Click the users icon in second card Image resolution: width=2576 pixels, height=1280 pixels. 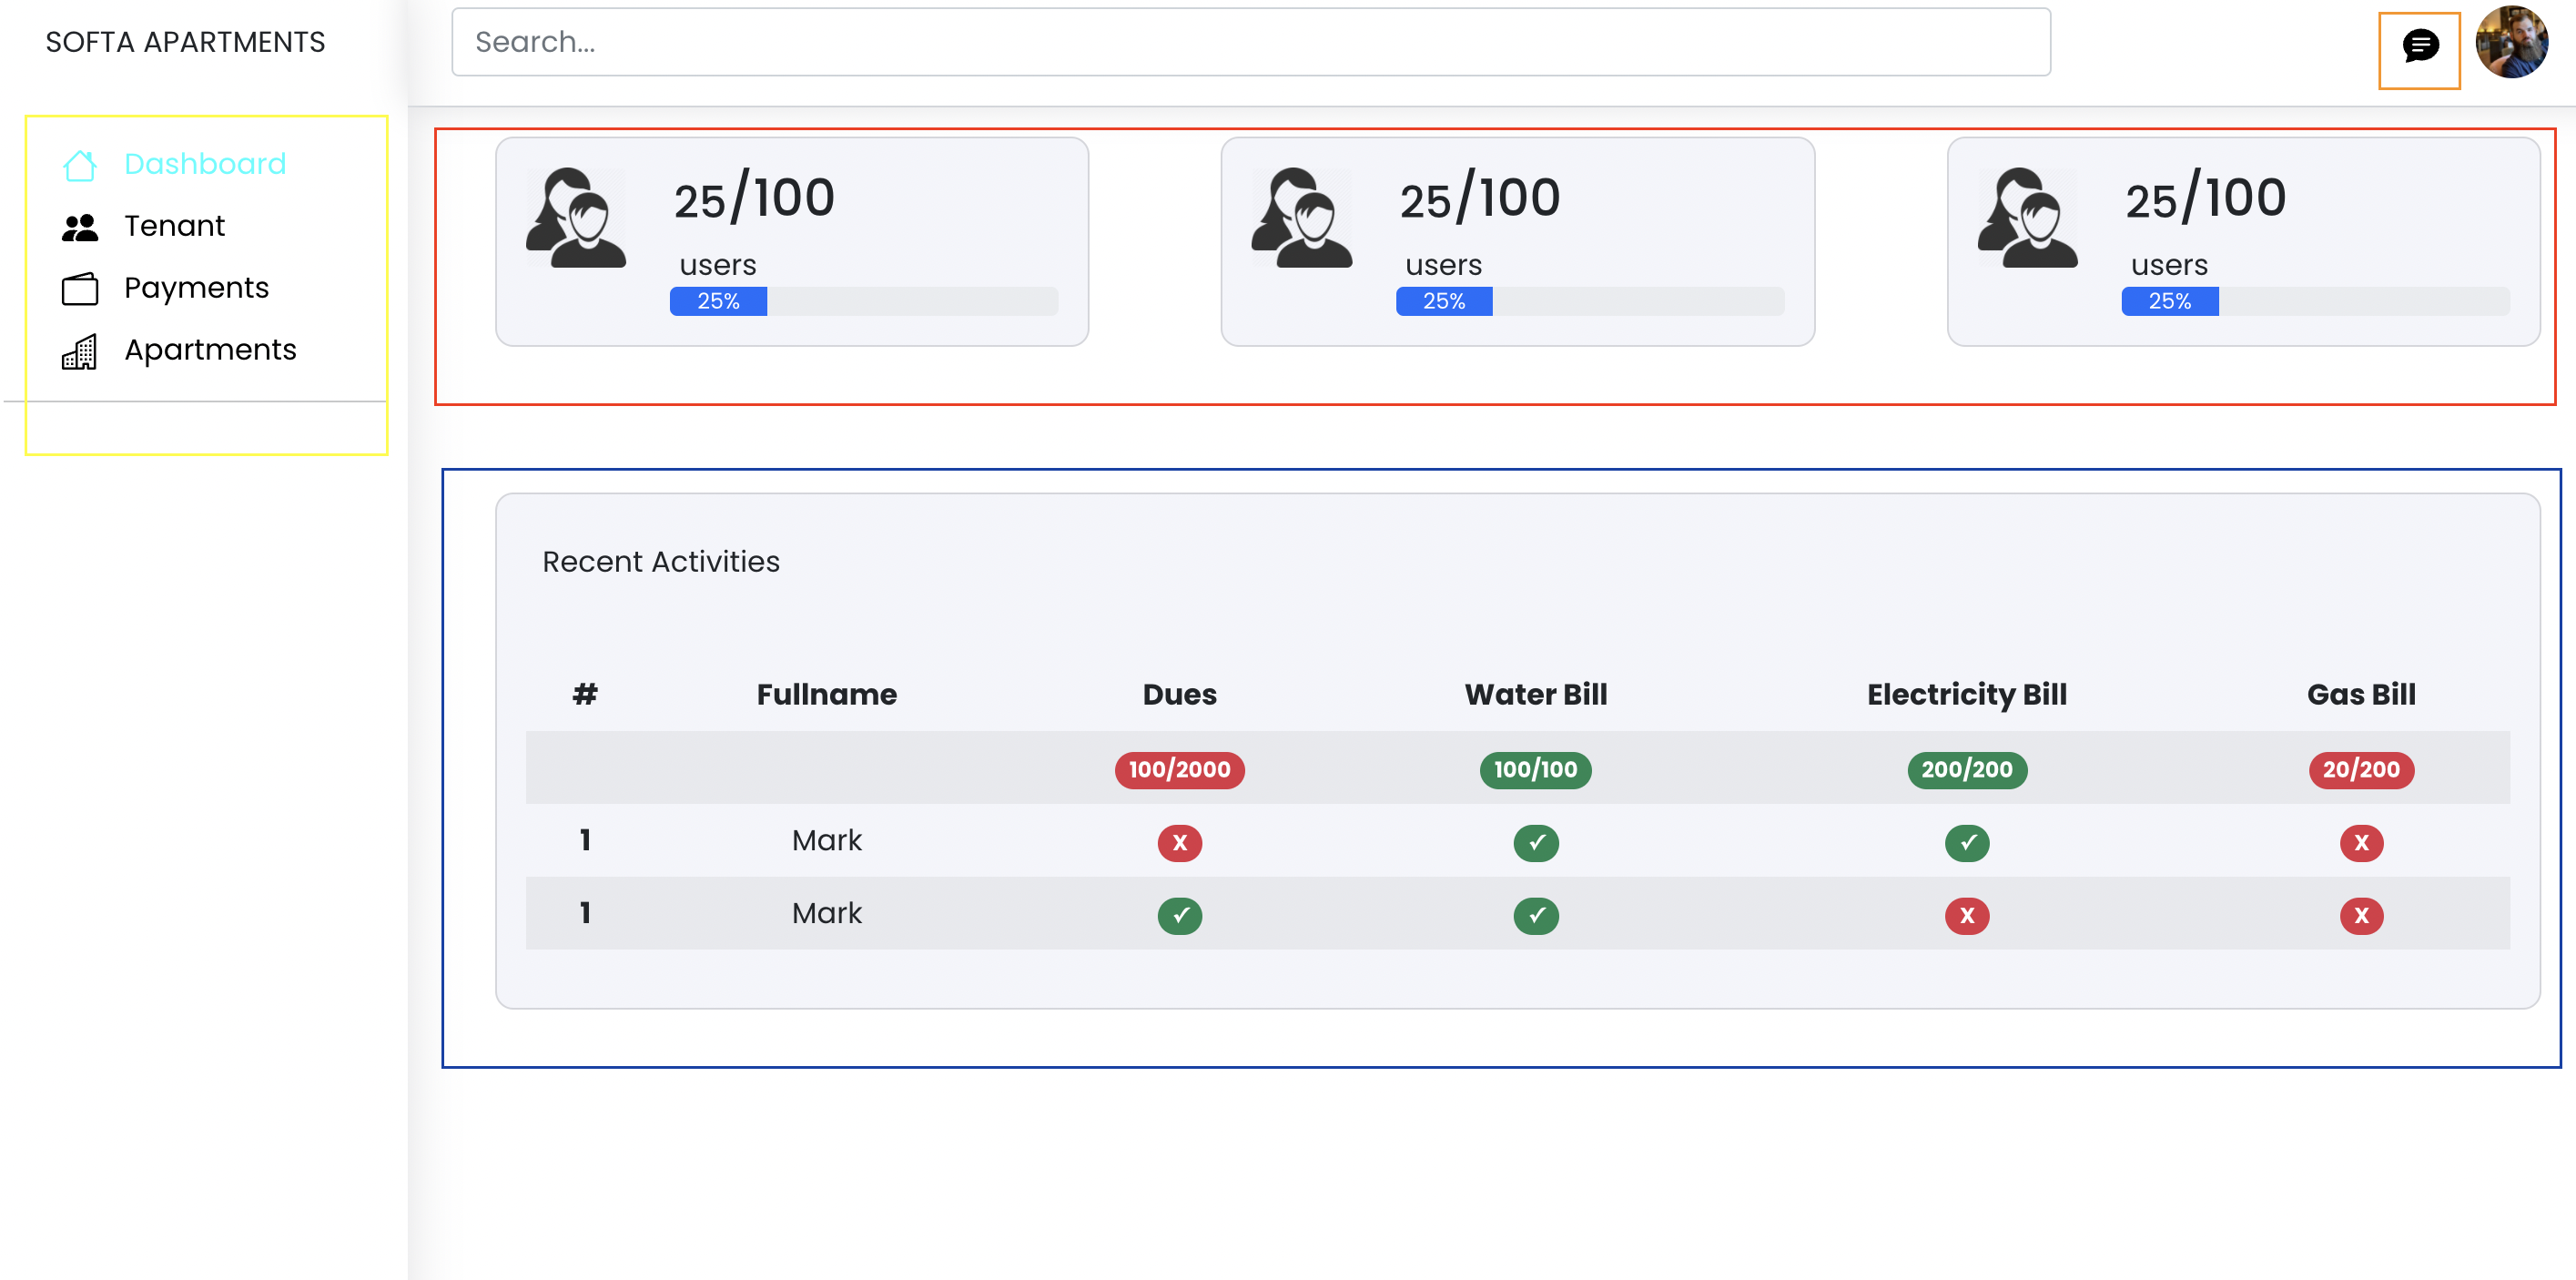[1302, 217]
